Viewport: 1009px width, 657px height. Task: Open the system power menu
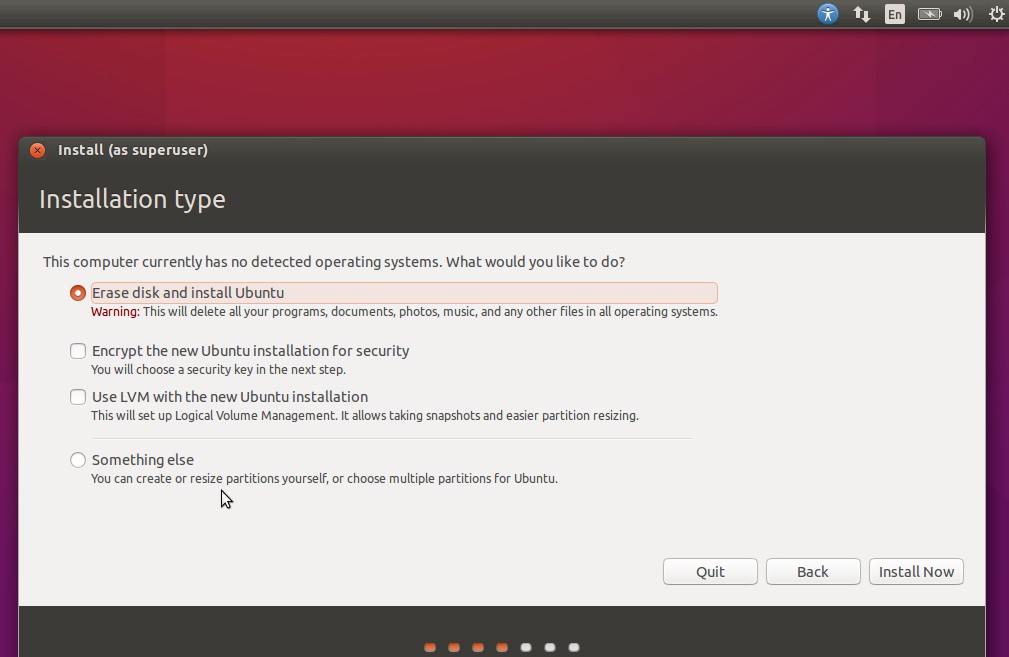(996, 14)
